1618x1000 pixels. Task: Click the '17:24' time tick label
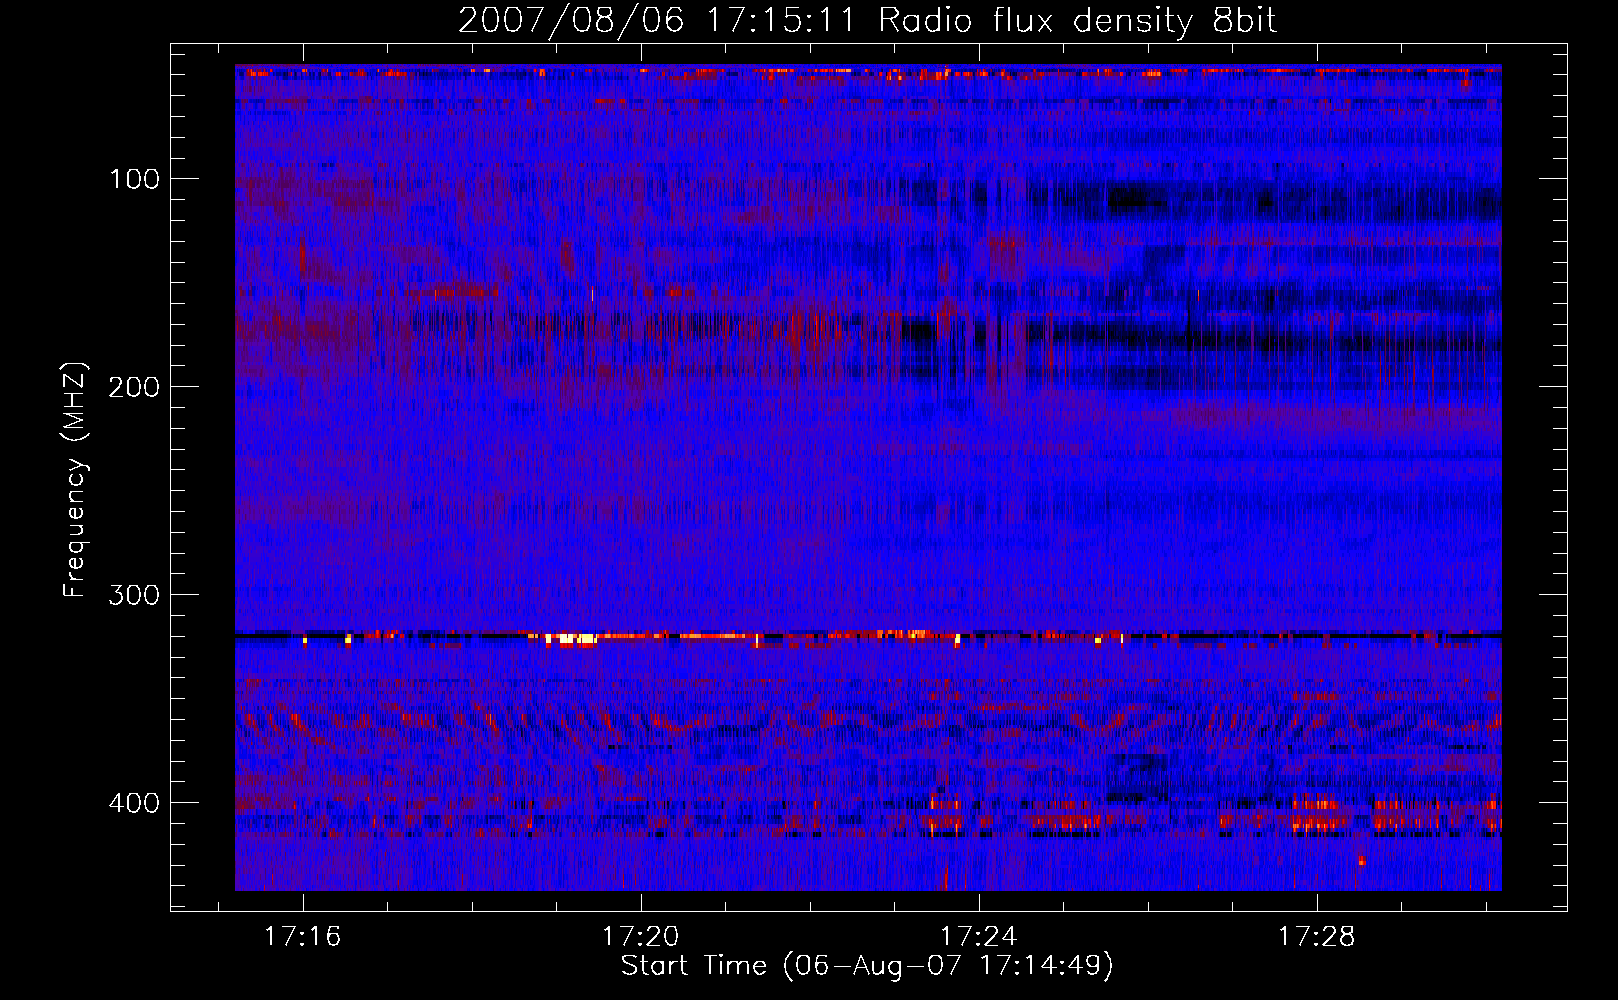(978, 936)
